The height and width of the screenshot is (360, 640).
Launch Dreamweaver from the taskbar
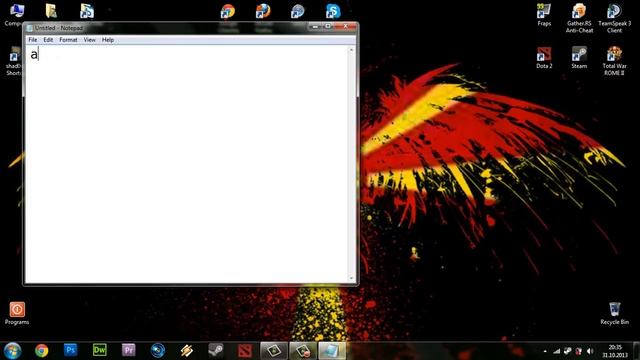100,350
